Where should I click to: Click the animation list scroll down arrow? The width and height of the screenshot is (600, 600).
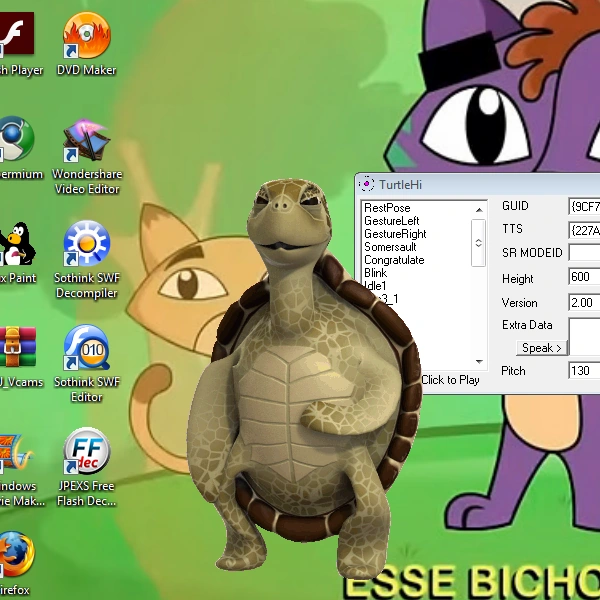(479, 361)
